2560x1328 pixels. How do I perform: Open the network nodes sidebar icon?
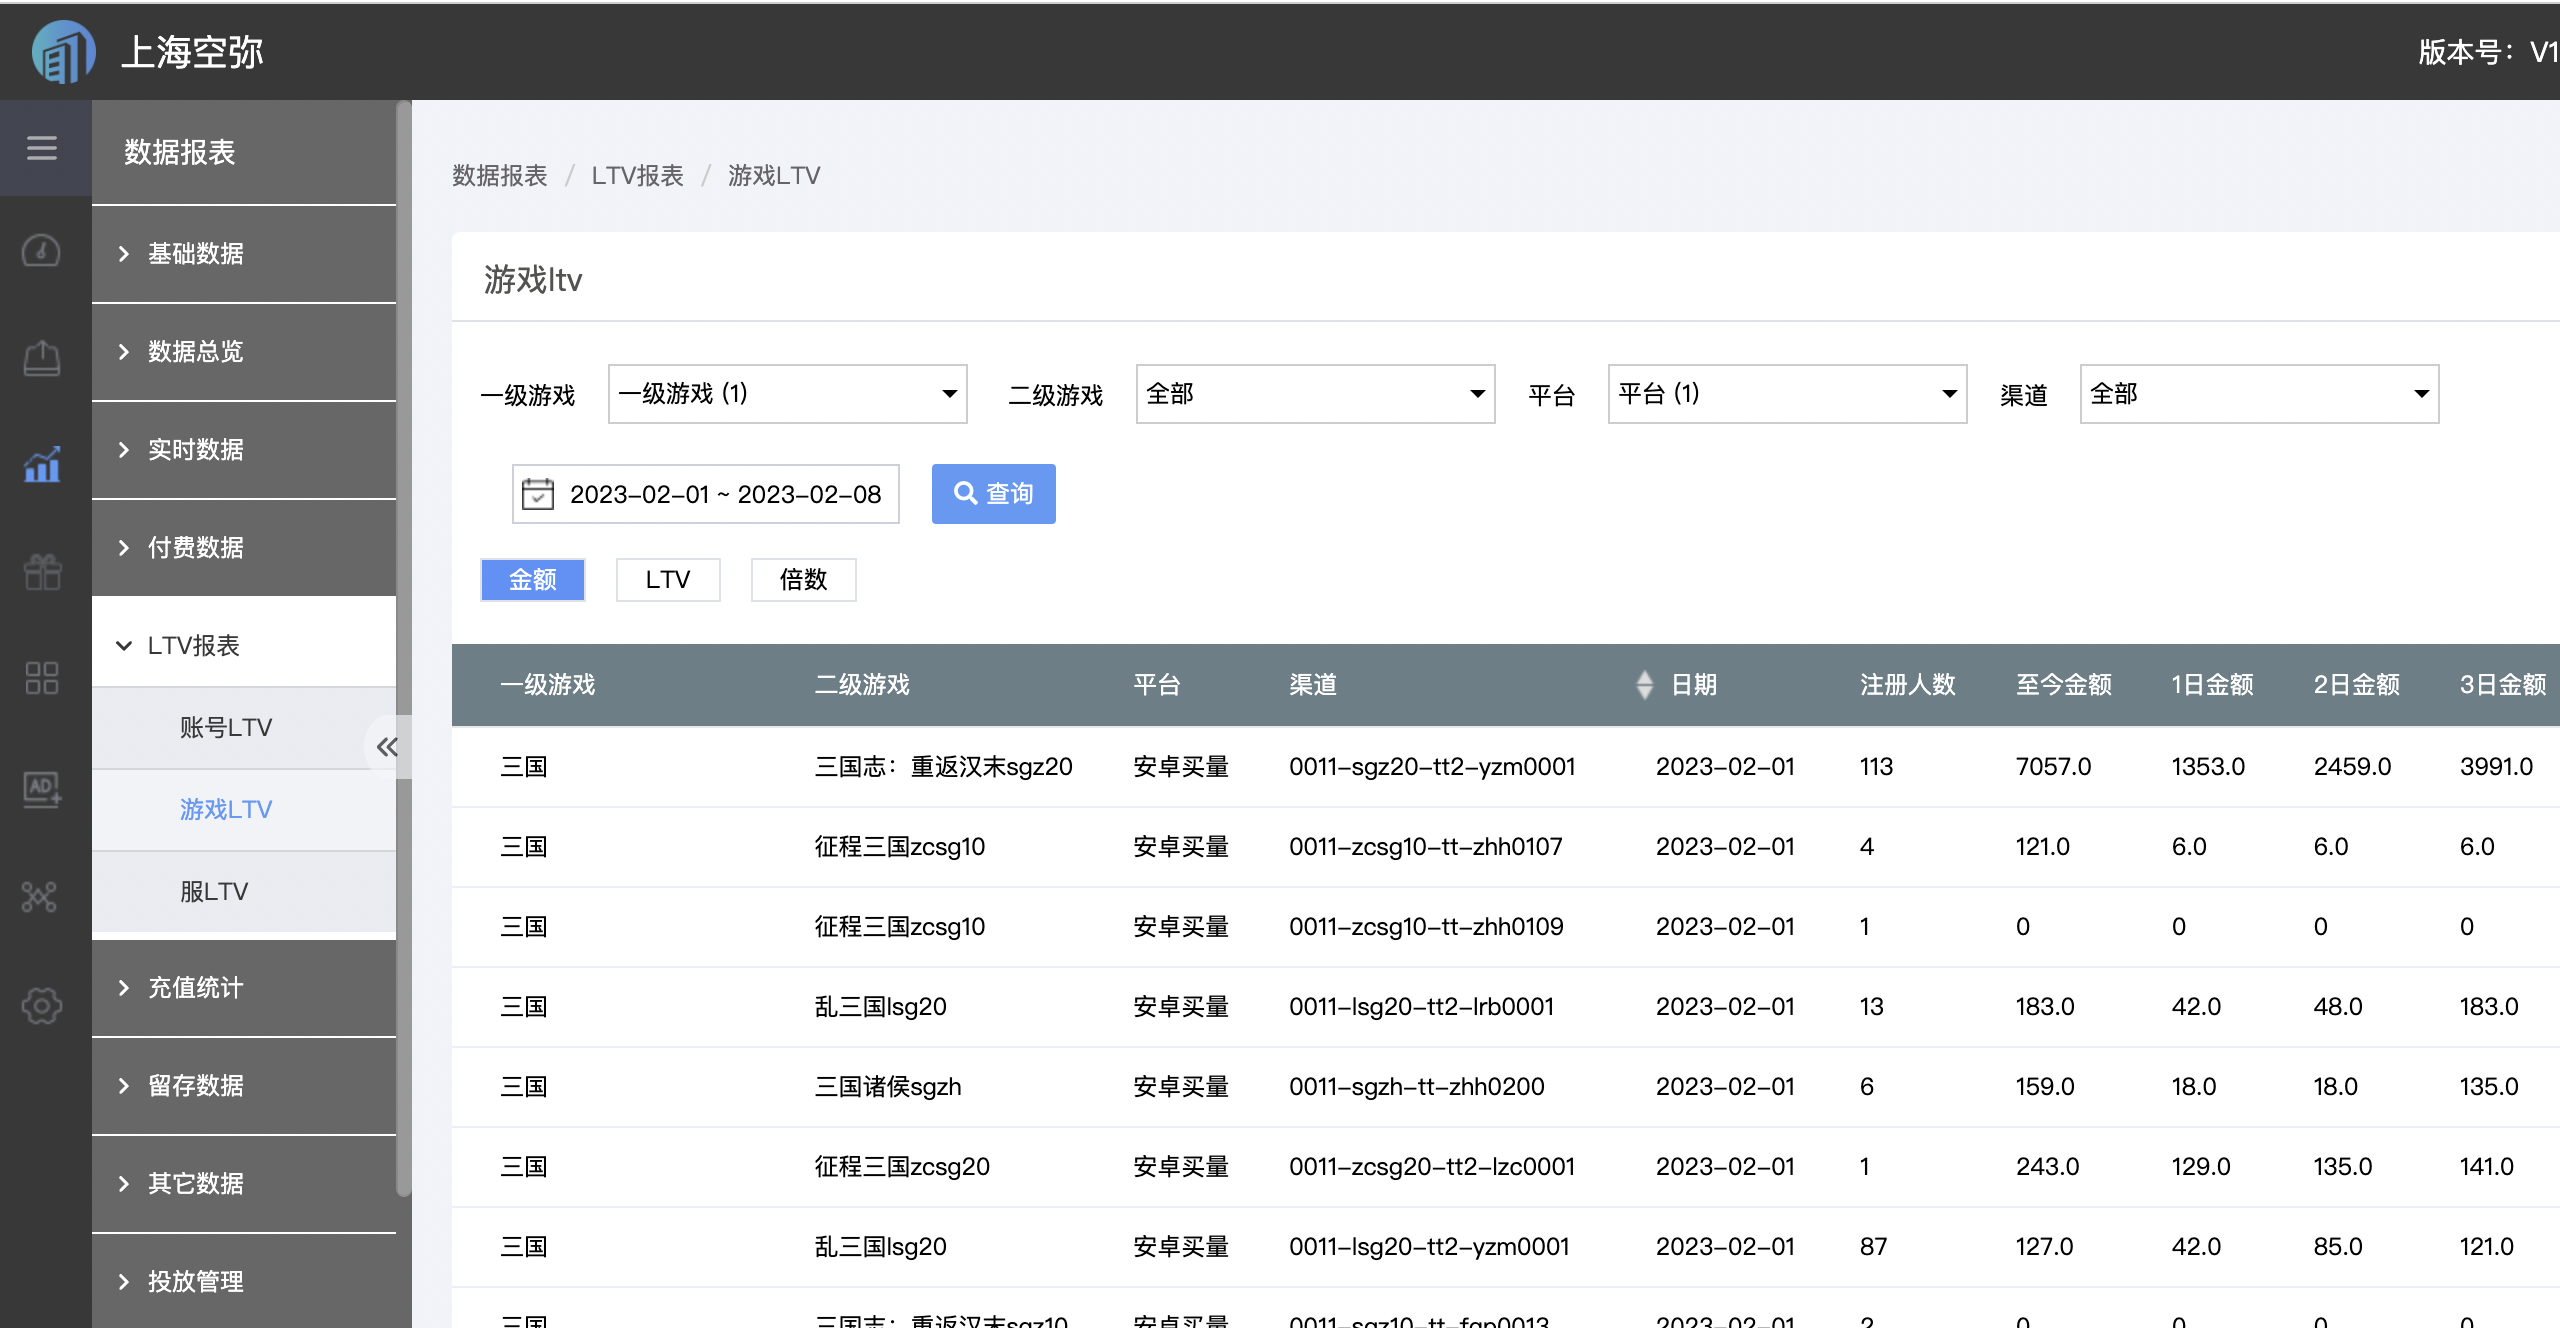[x=40, y=896]
